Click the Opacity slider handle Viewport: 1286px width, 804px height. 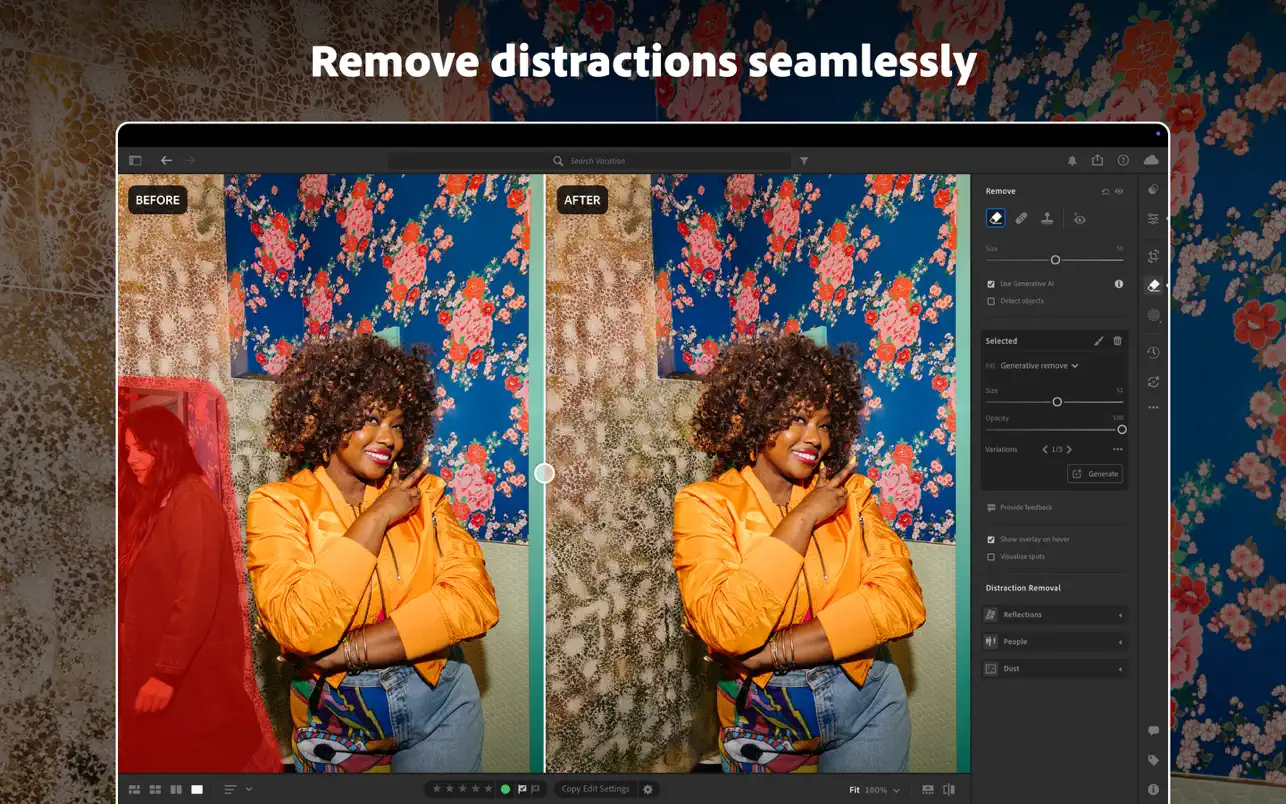[1122, 429]
